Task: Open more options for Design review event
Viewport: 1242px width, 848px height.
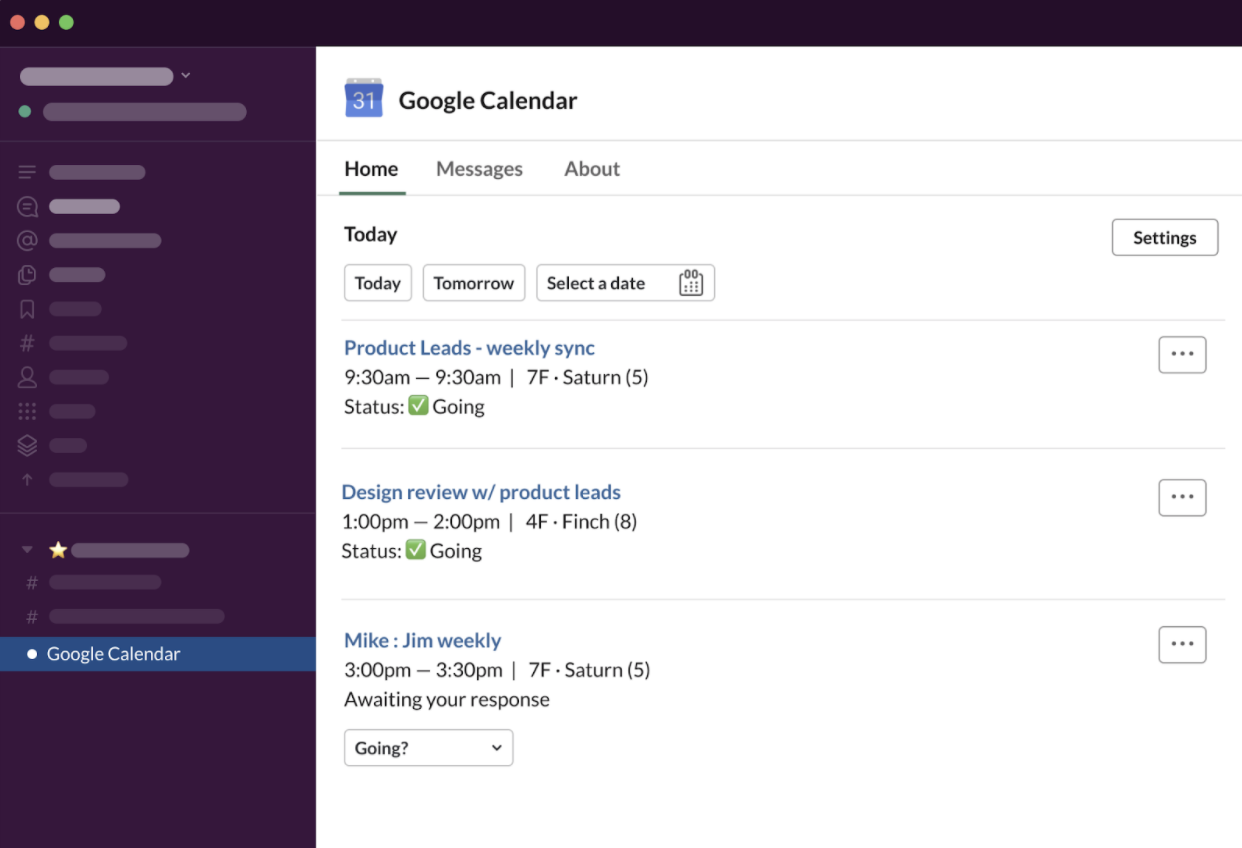Action: [1182, 497]
